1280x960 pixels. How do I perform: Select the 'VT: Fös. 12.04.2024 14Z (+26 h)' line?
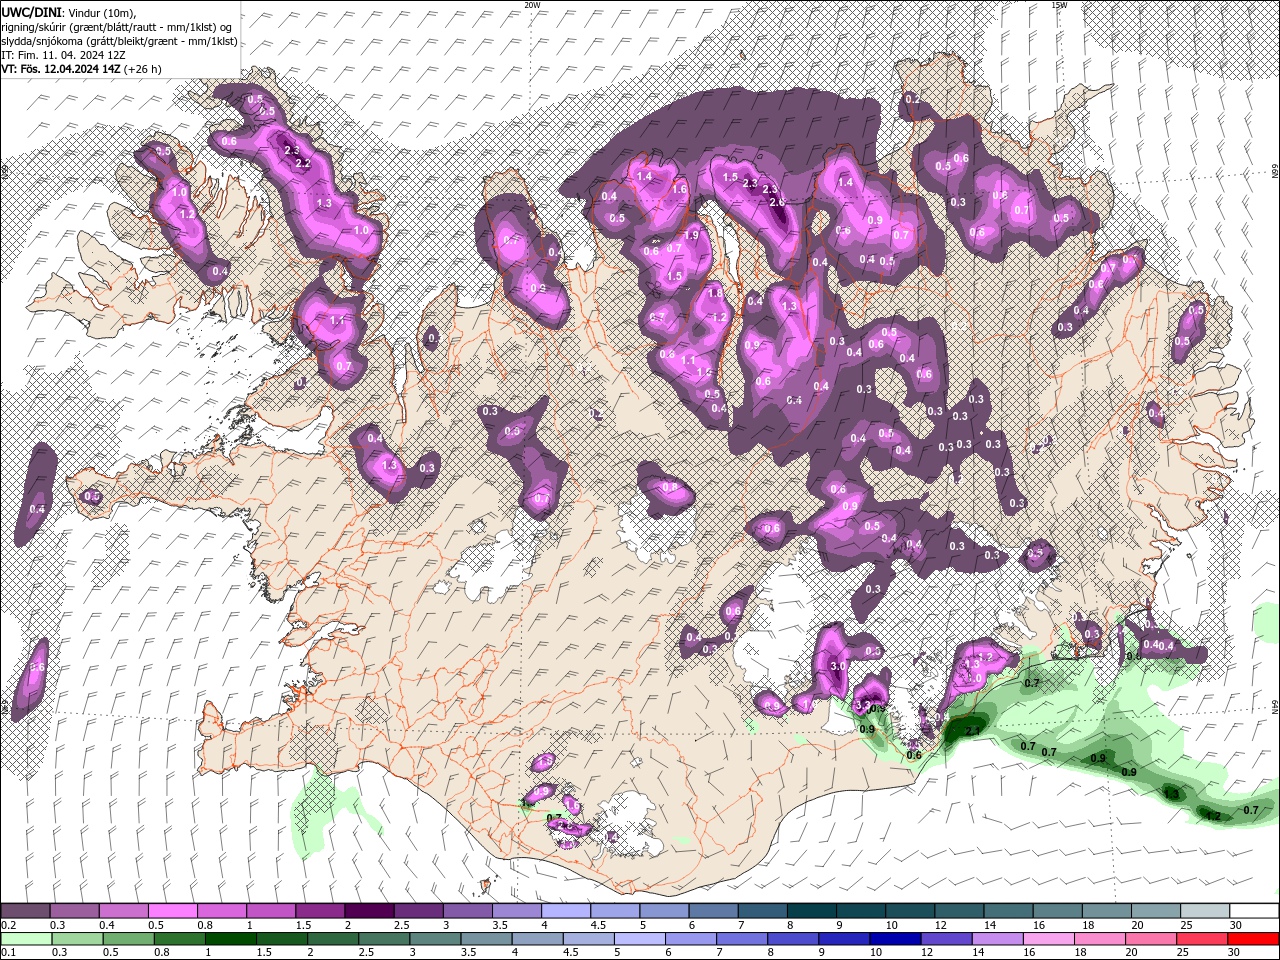click(81, 69)
